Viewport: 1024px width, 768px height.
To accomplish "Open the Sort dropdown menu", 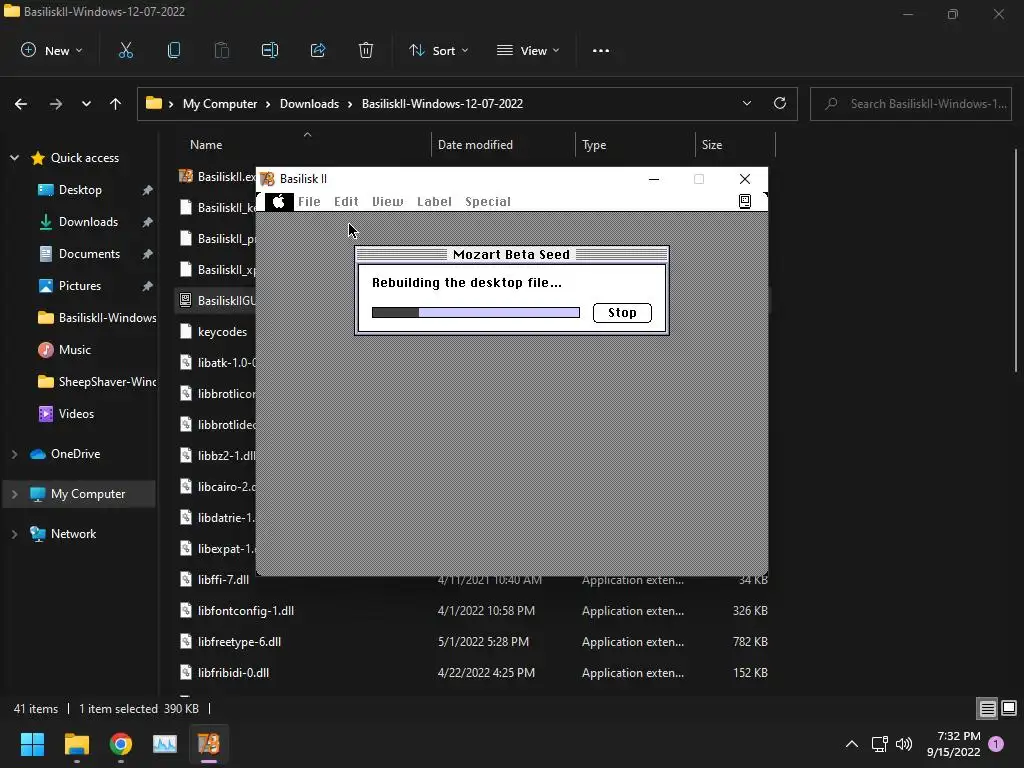I will (x=438, y=50).
